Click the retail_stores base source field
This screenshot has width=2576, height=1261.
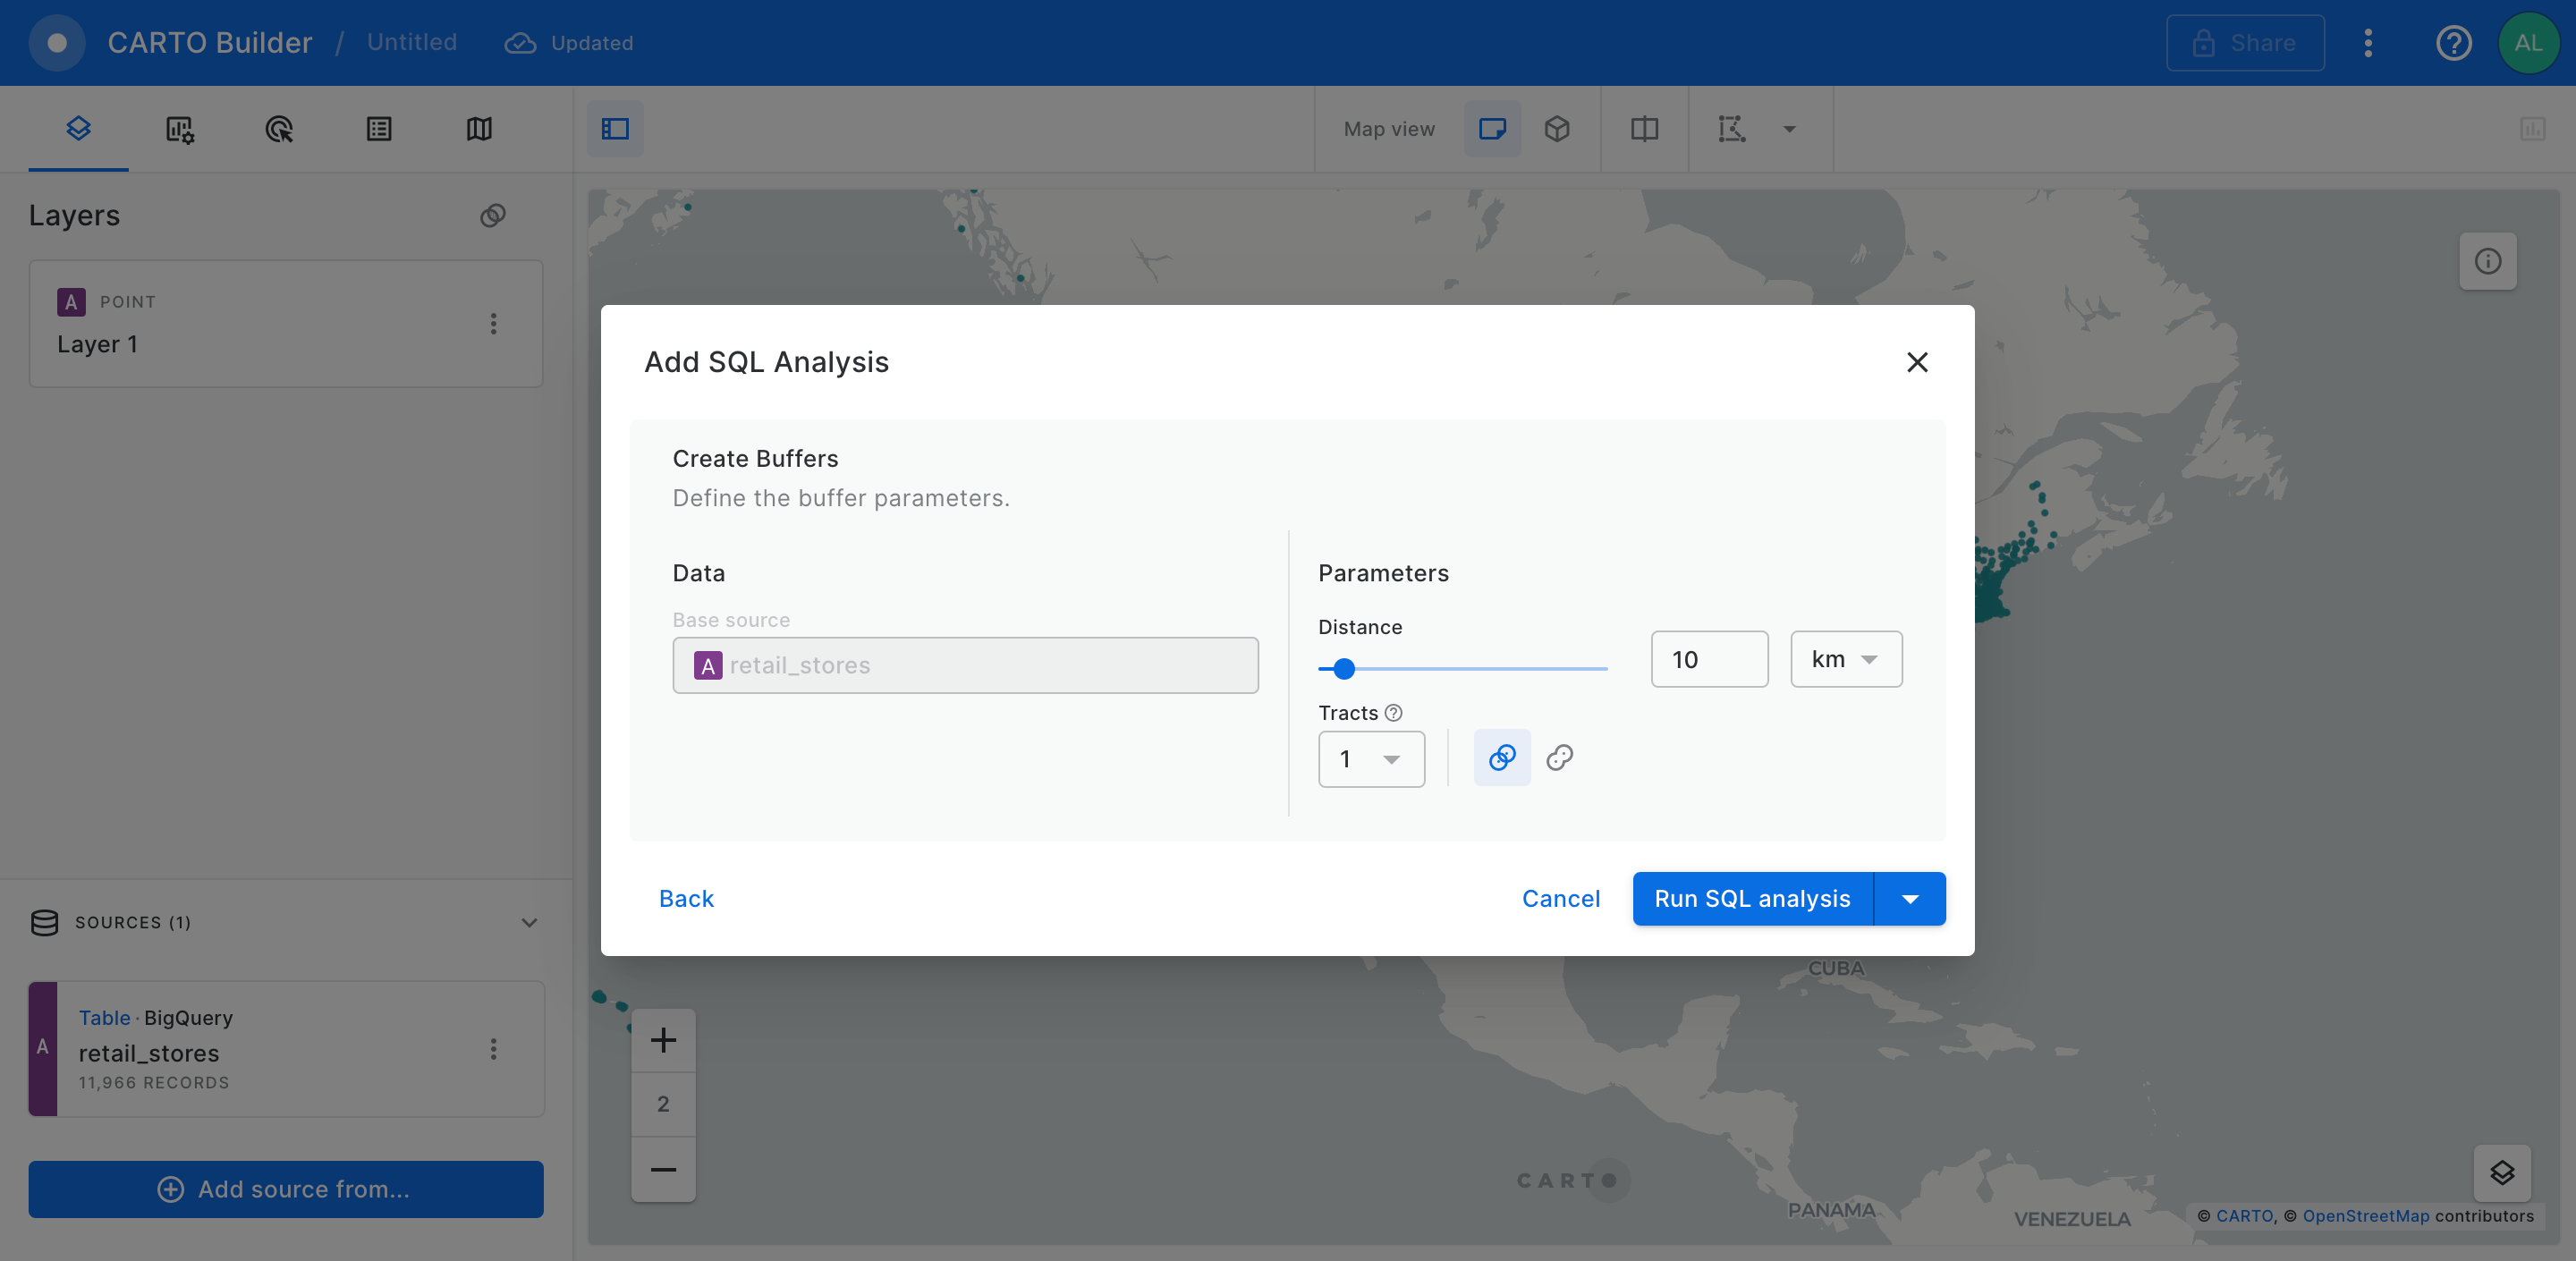pyautogui.click(x=965, y=665)
